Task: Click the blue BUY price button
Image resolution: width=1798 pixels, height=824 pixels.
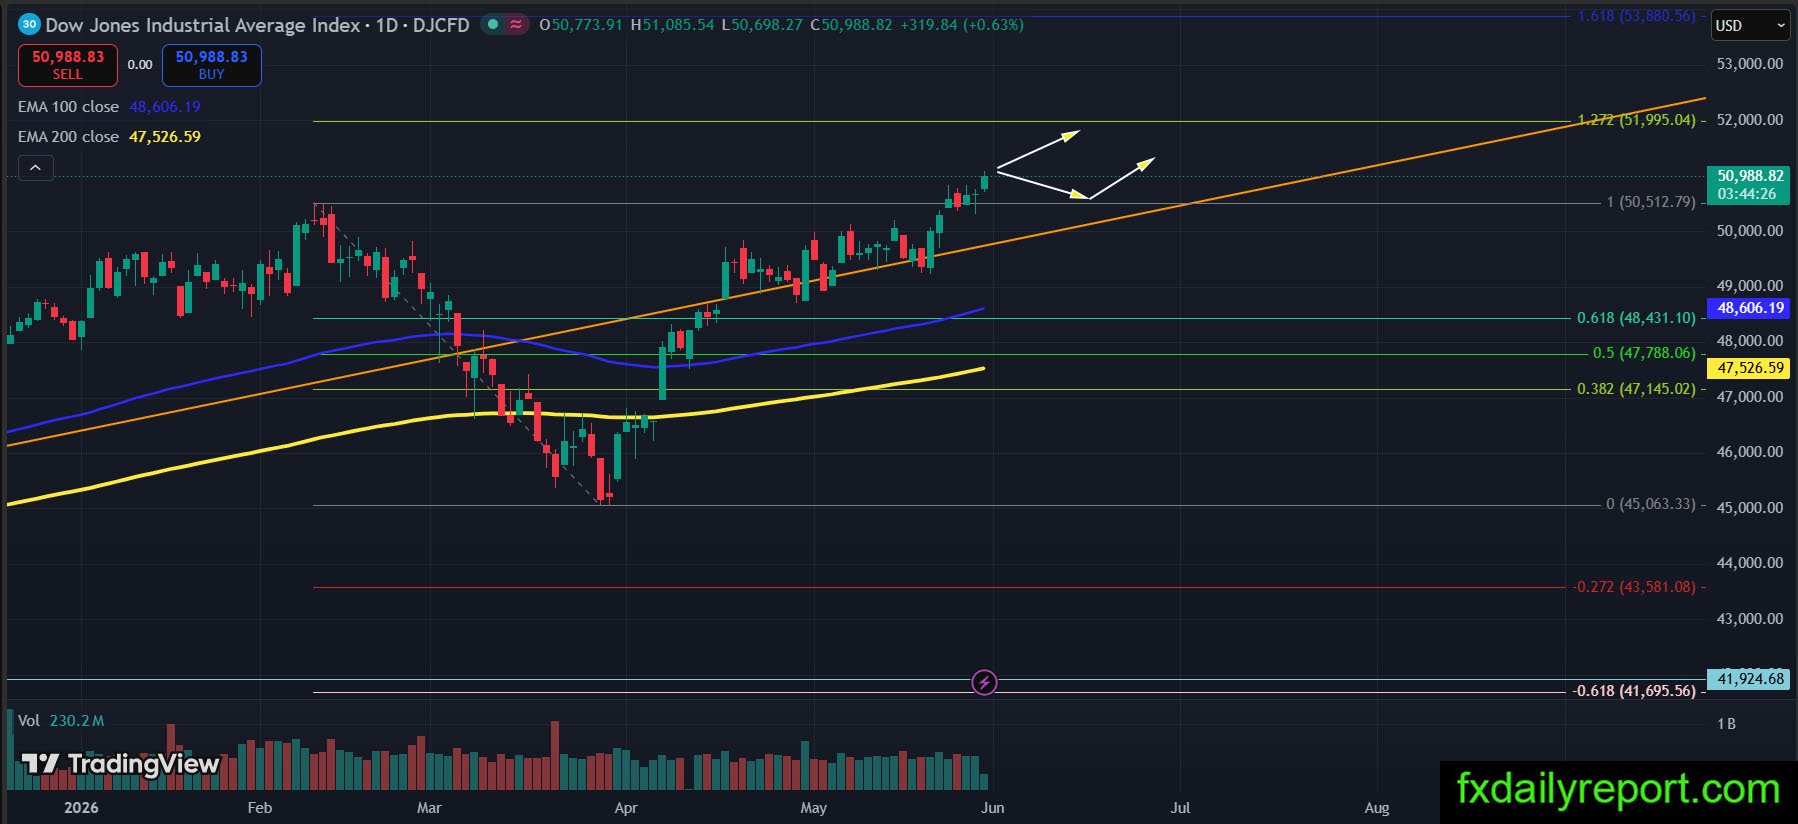Action: click(x=212, y=65)
